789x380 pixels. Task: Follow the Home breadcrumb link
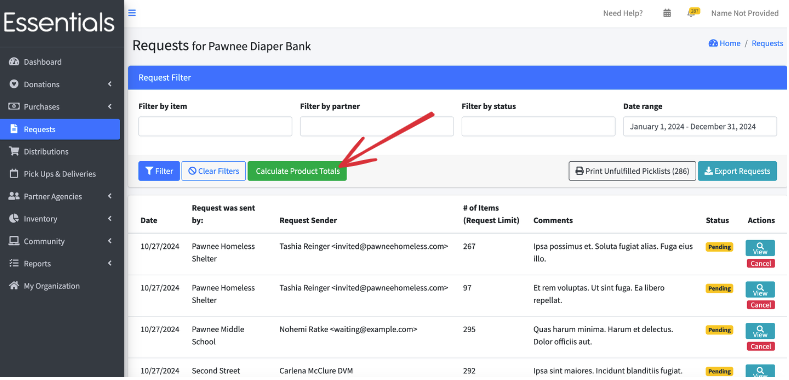coord(725,43)
